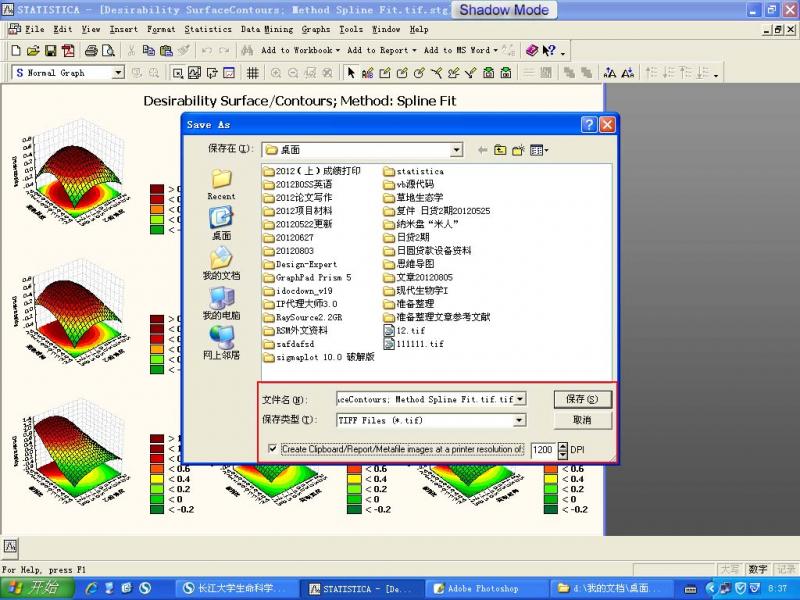Expand the 文件名 filename dropdown arrow
This screenshot has height=600, width=800.
pyautogui.click(x=519, y=399)
